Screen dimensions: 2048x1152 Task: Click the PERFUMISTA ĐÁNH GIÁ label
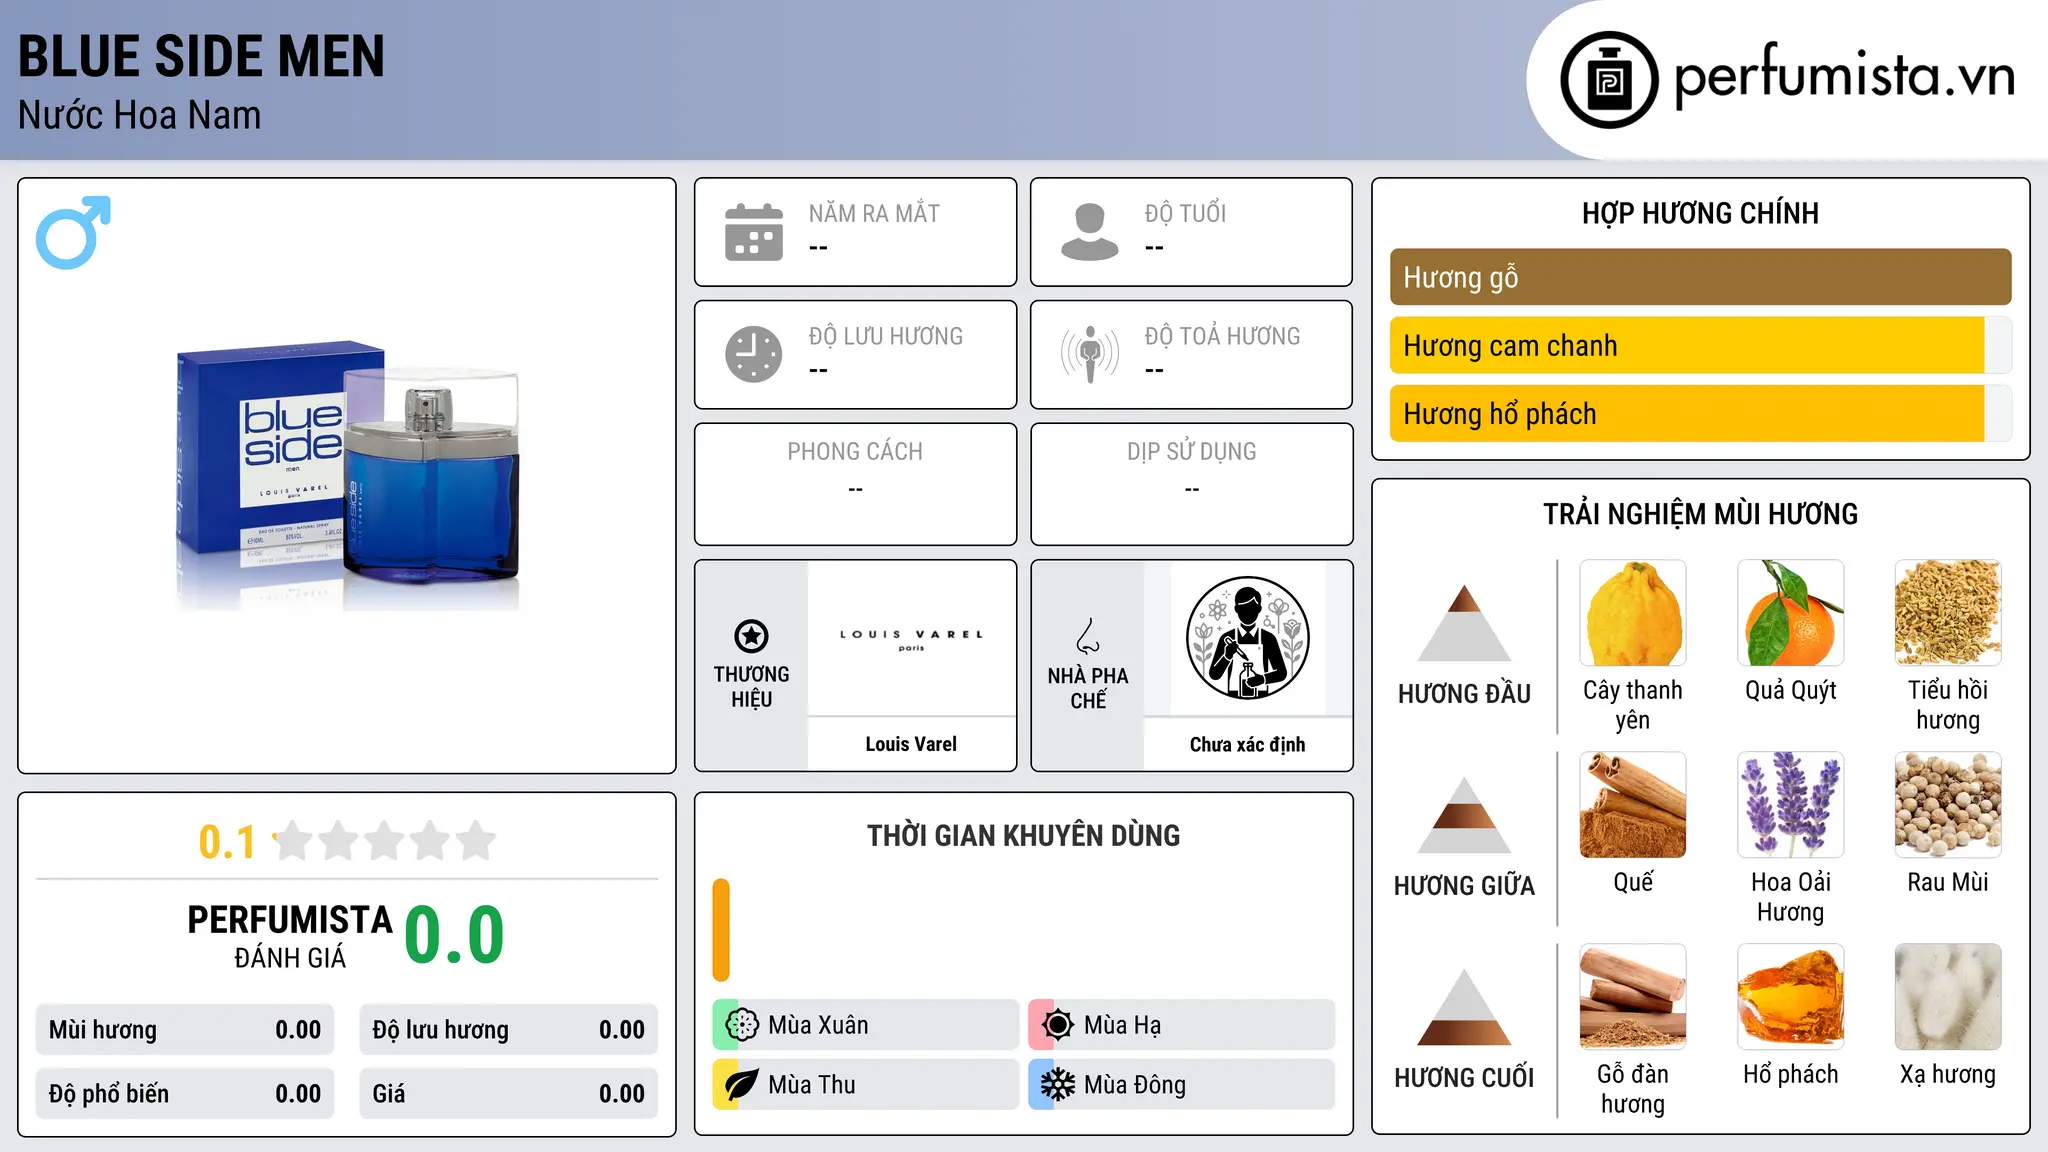290,937
